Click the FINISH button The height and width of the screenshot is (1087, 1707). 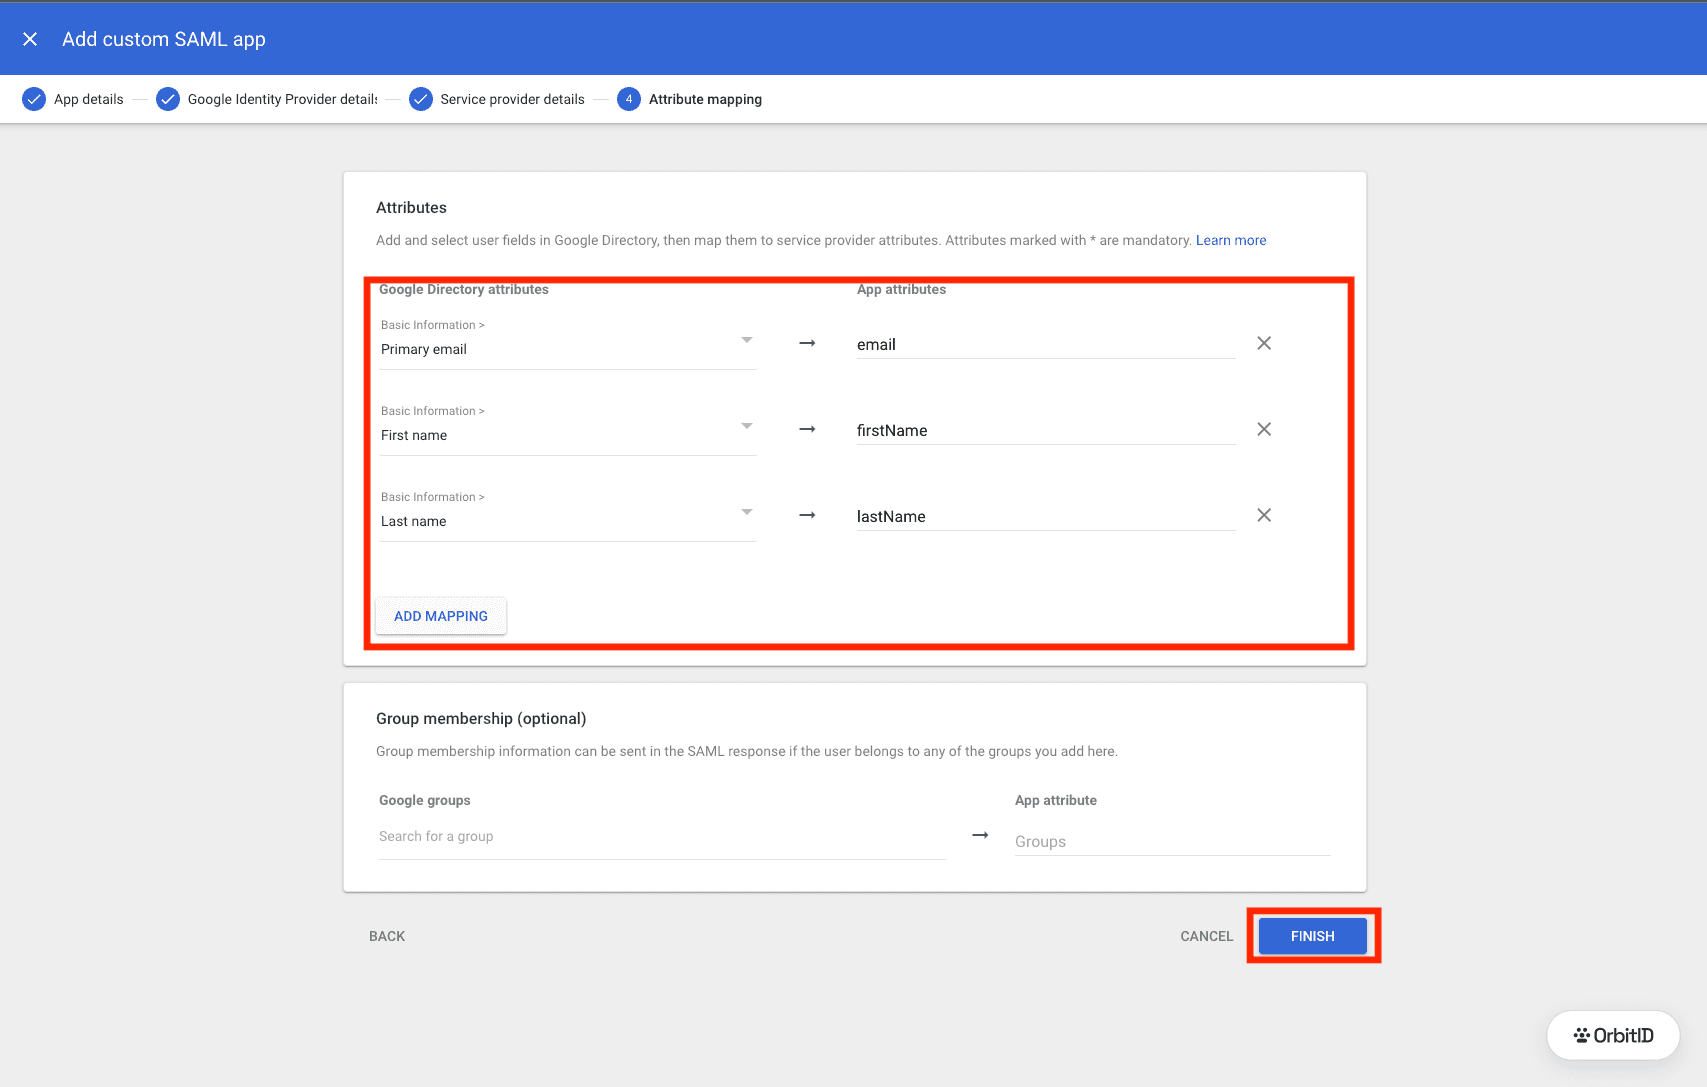[1312, 936]
